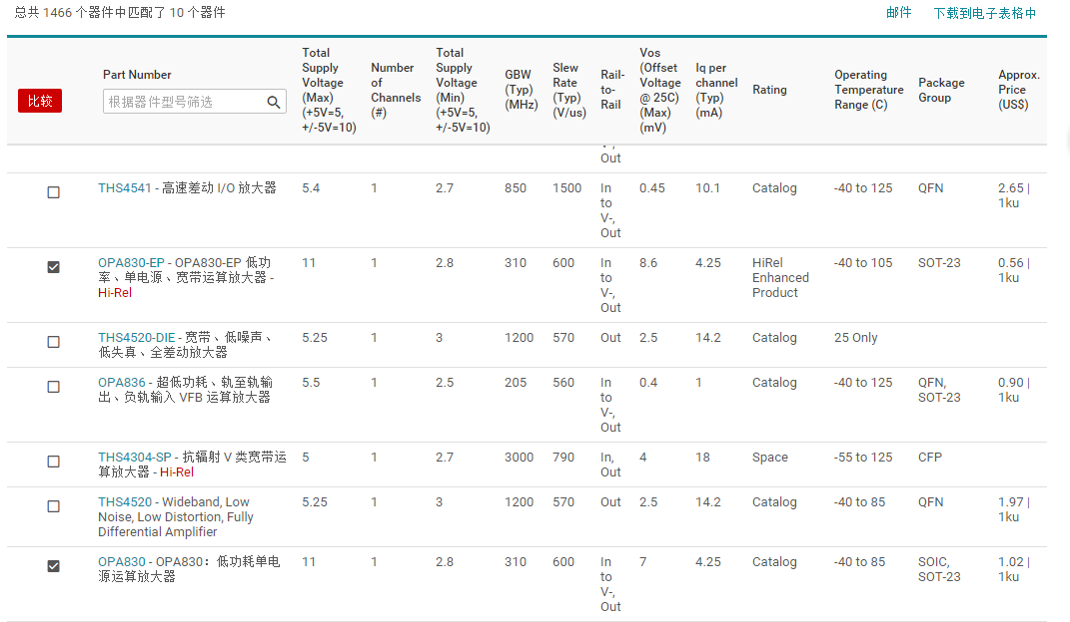Sort by Approx. Price (US$) header

click(x=1019, y=89)
